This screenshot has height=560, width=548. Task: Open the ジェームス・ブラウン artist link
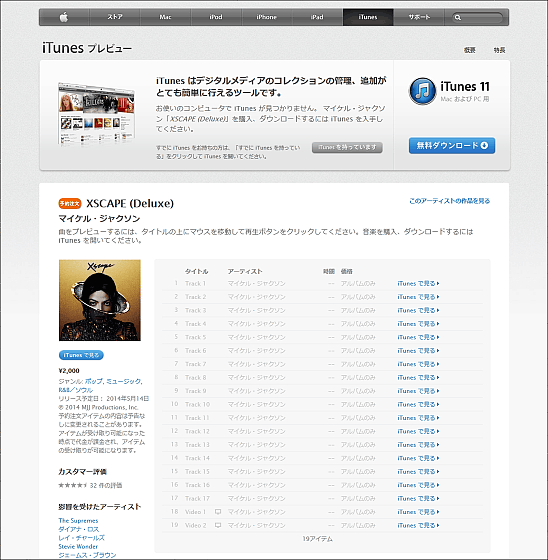[x=87, y=555]
